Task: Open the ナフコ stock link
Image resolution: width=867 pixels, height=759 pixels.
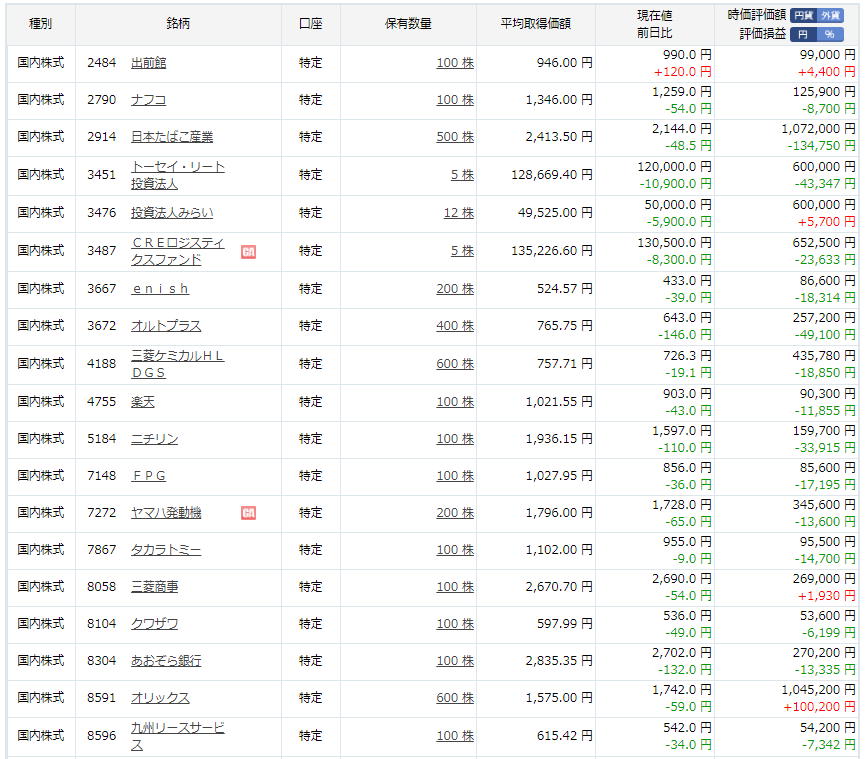Action: (148, 100)
